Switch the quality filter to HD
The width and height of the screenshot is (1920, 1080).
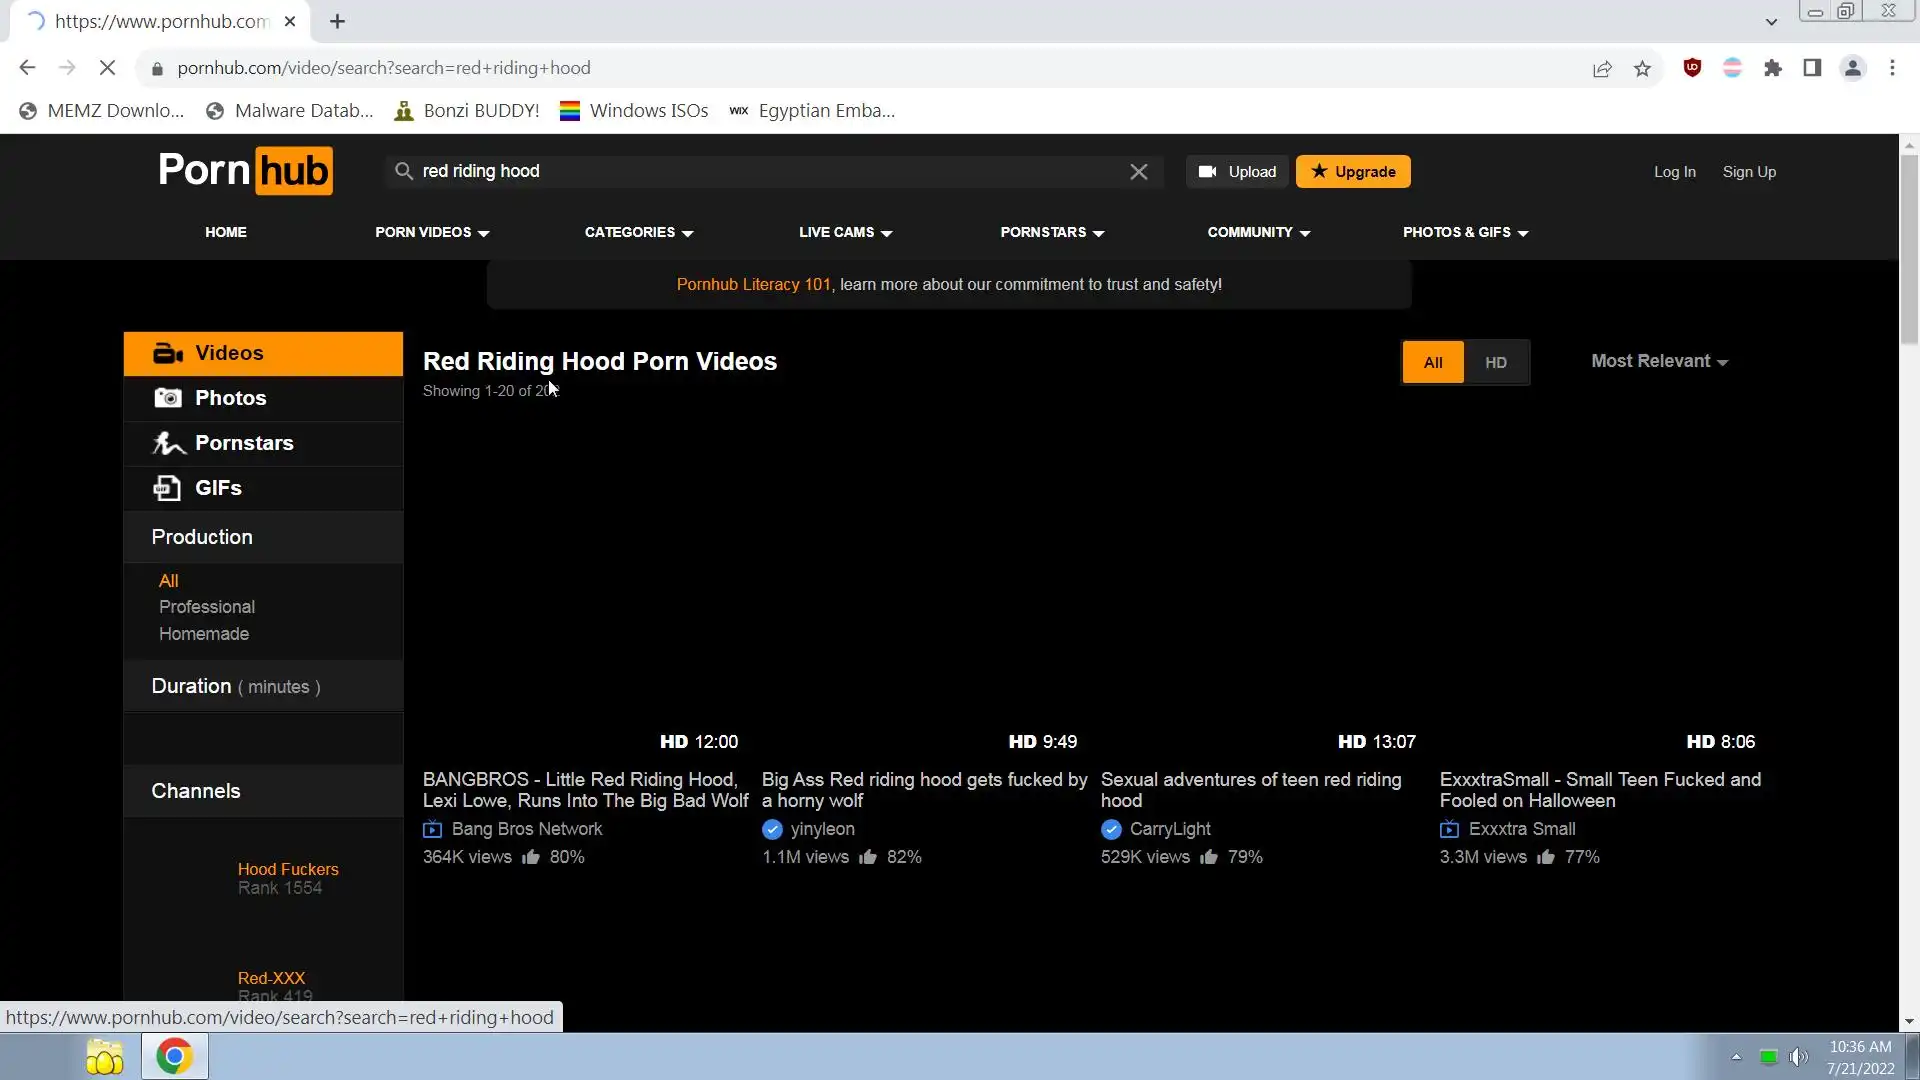(x=1495, y=363)
